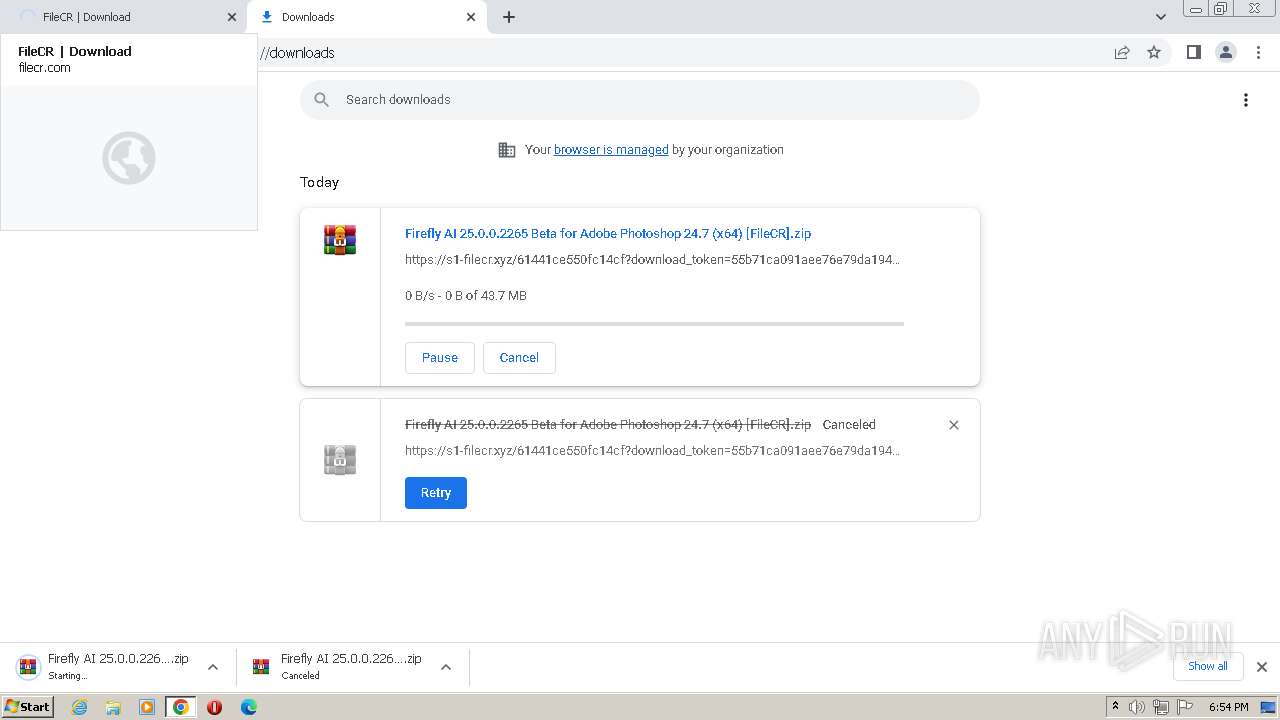Show hidden system tray icons
This screenshot has width=1280, height=720.
pyautogui.click(x=1115, y=707)
